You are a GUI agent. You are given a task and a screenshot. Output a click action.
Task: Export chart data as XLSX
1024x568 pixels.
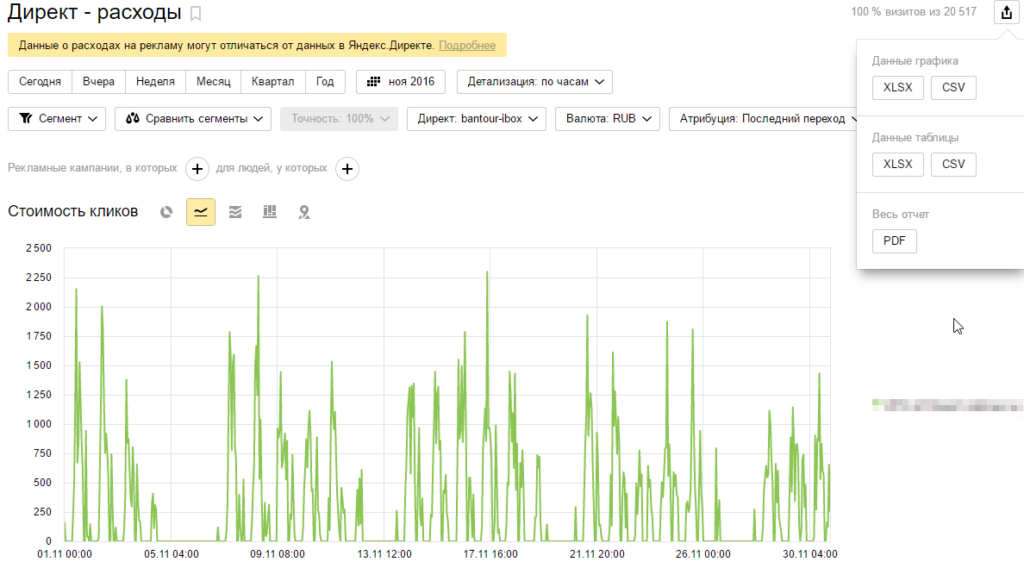point(898,87)
